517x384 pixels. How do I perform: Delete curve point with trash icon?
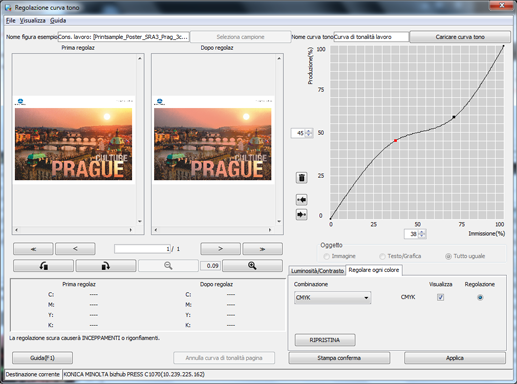[301, 178]
